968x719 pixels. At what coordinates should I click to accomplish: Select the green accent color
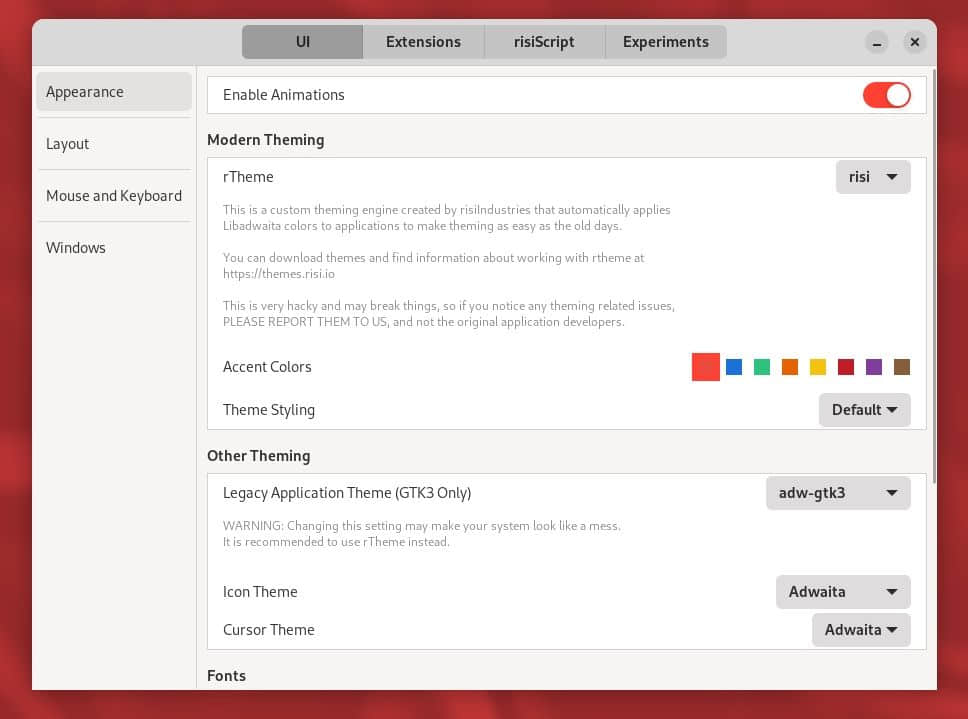click(762, 367)
